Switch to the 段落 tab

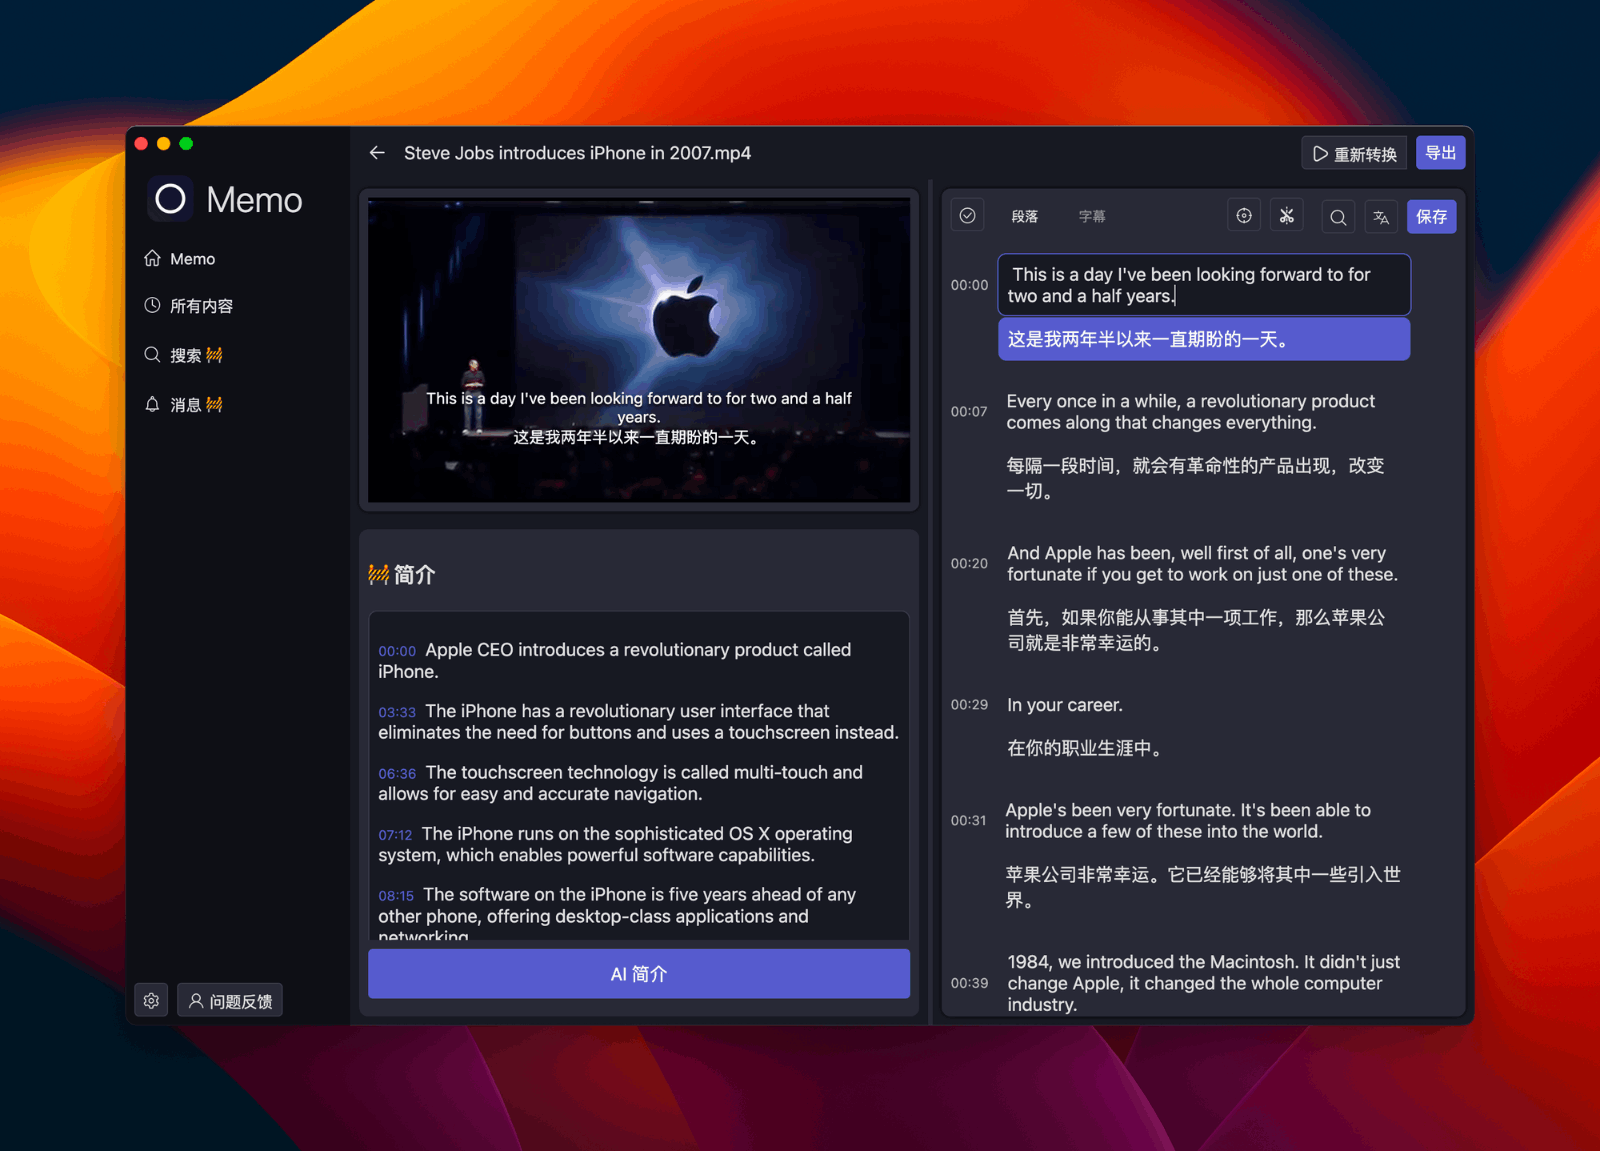coord(1025,215)
